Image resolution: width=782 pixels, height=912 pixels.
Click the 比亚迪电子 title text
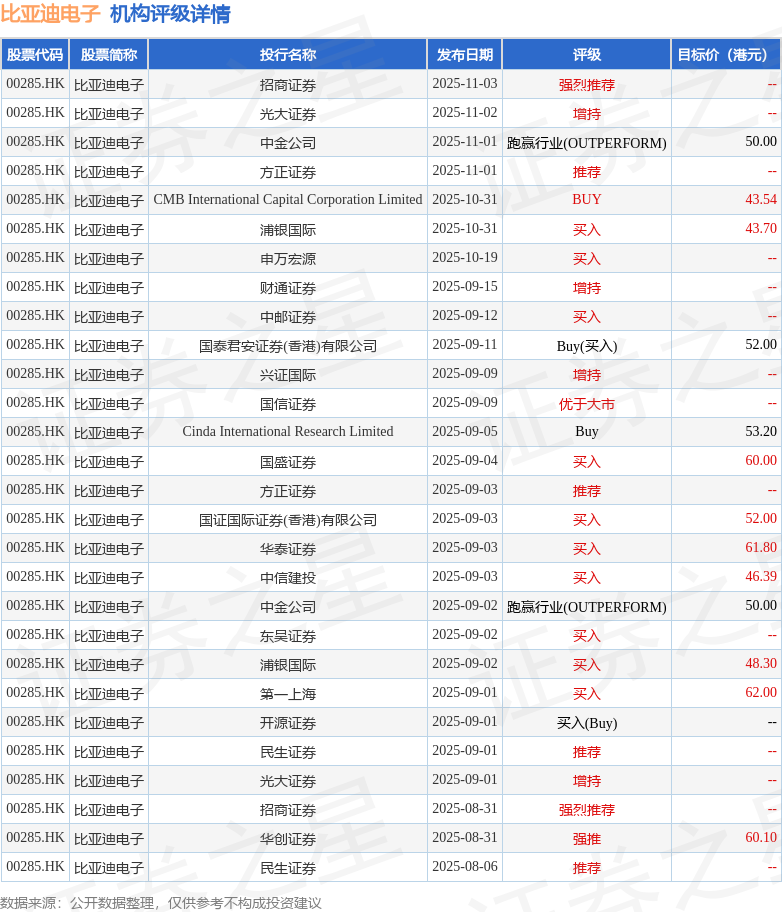point(50,14)
